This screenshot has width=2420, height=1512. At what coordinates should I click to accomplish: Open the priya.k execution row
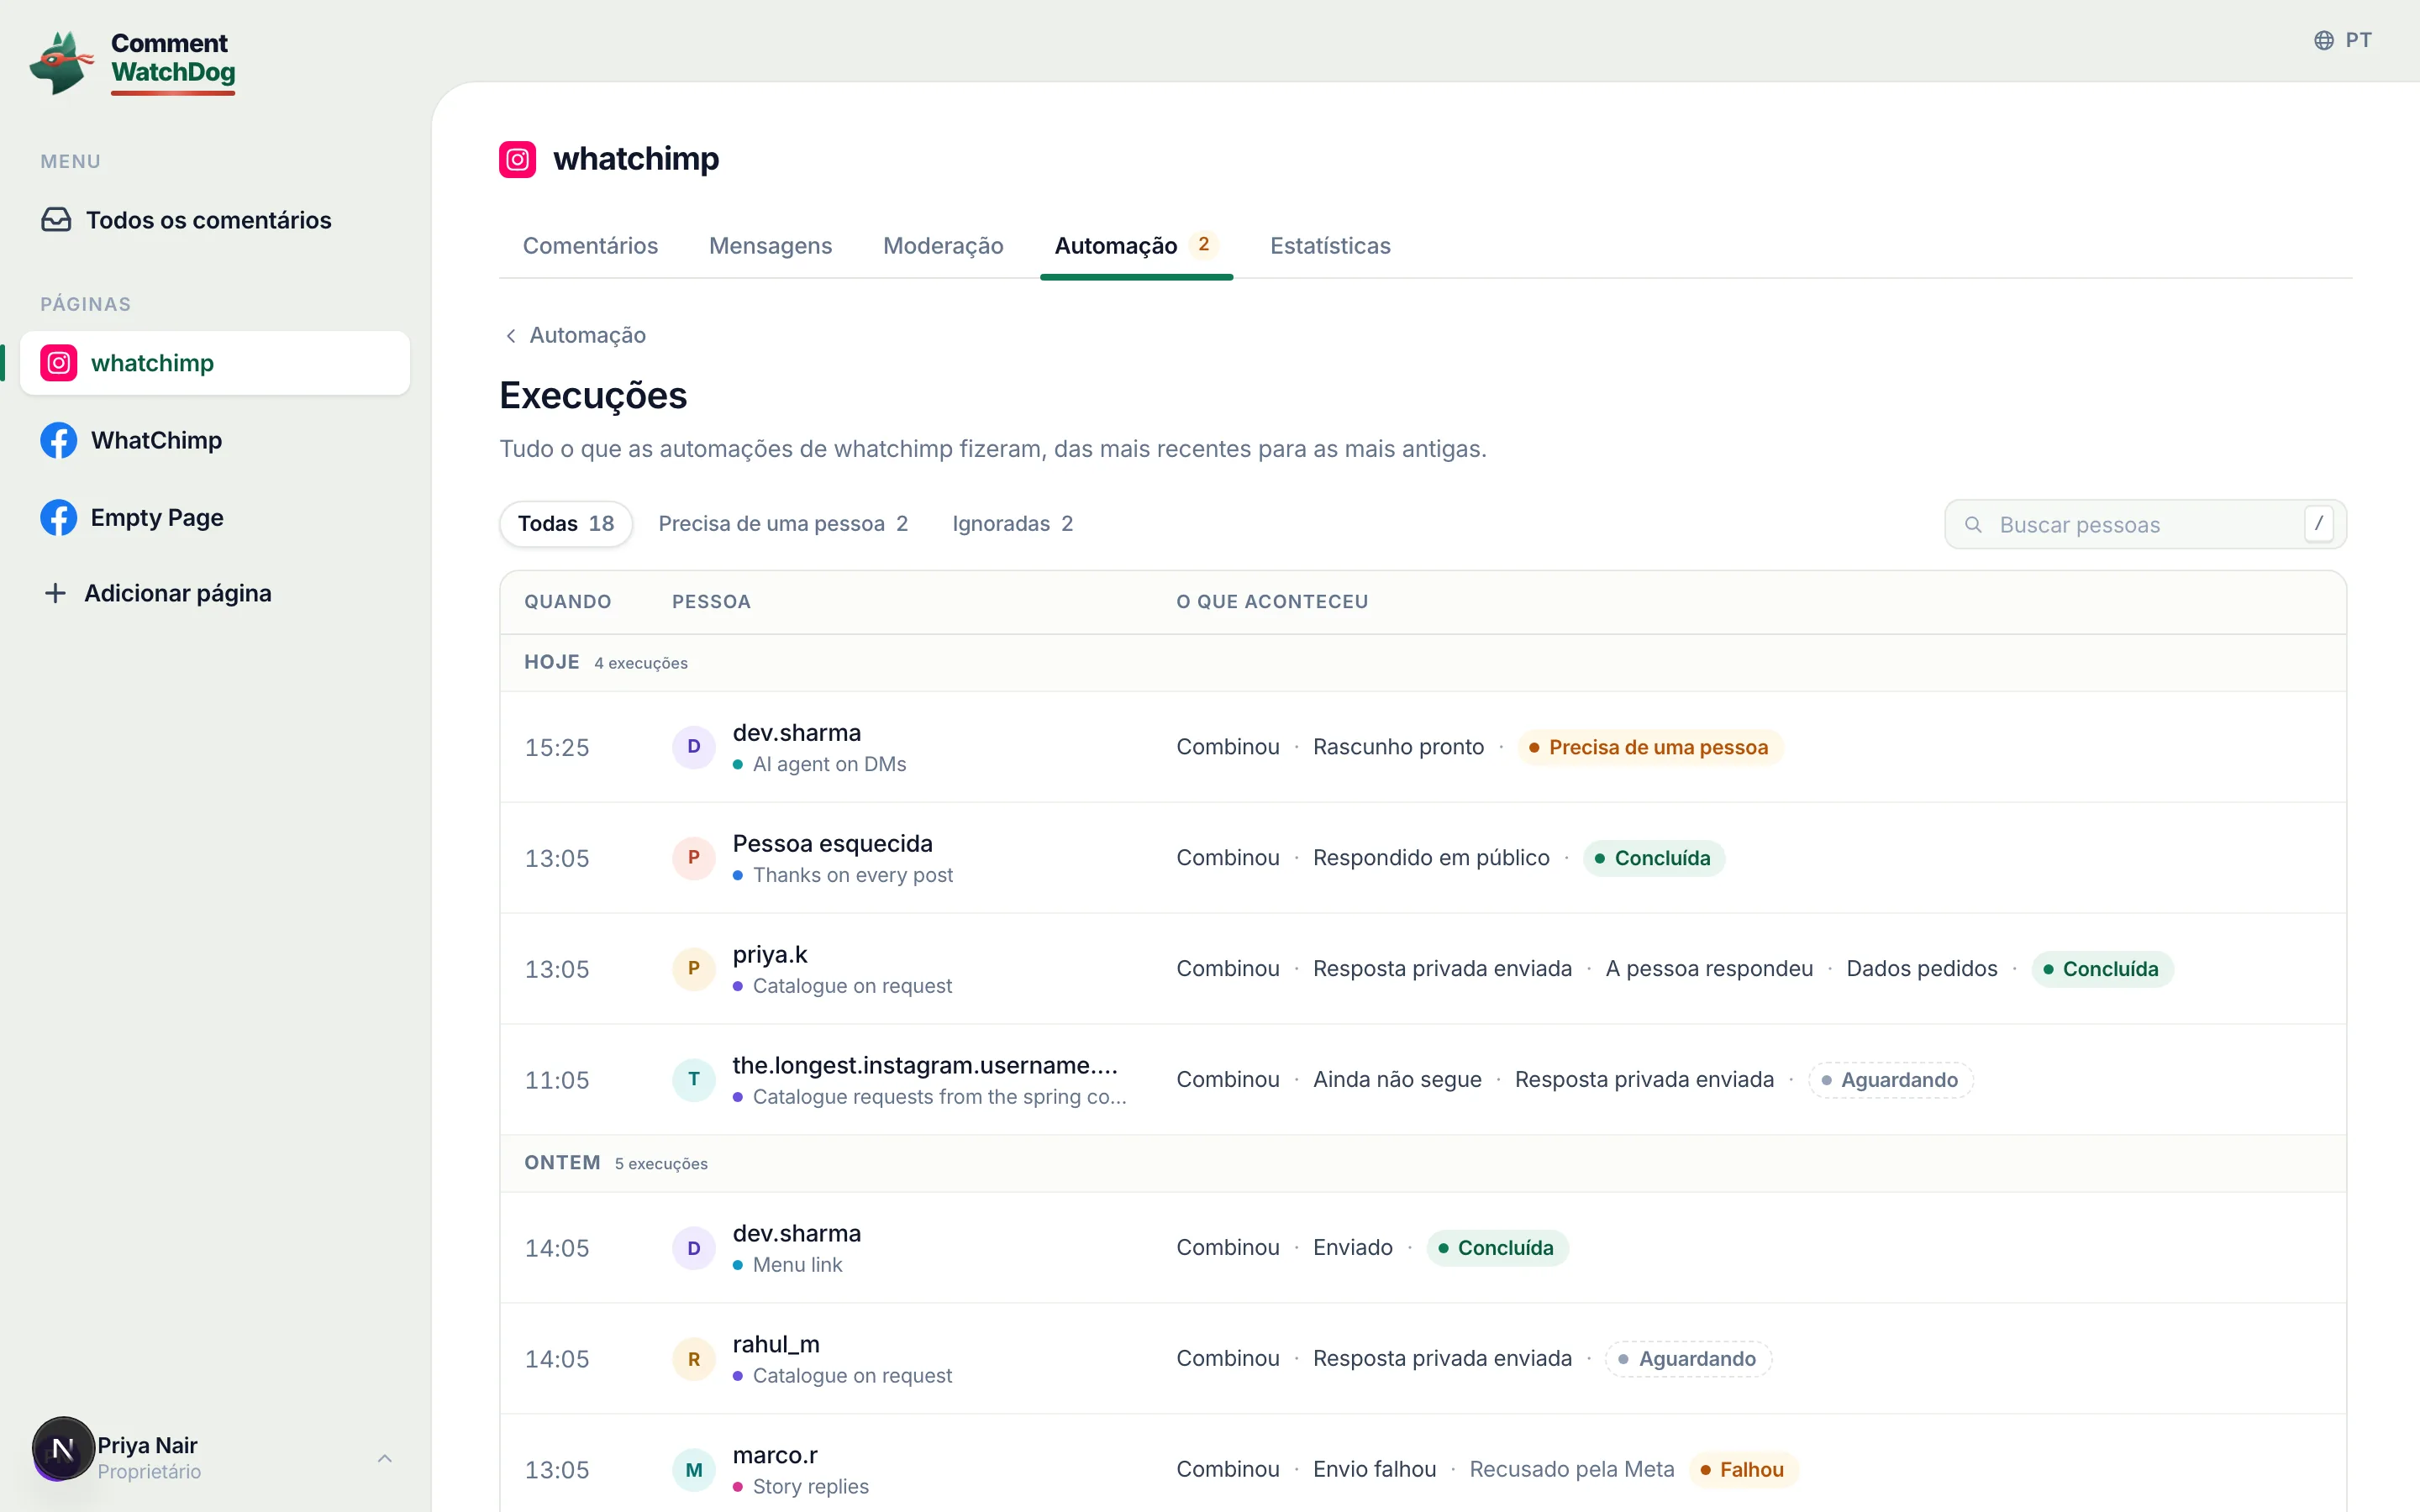(1423, 969)
